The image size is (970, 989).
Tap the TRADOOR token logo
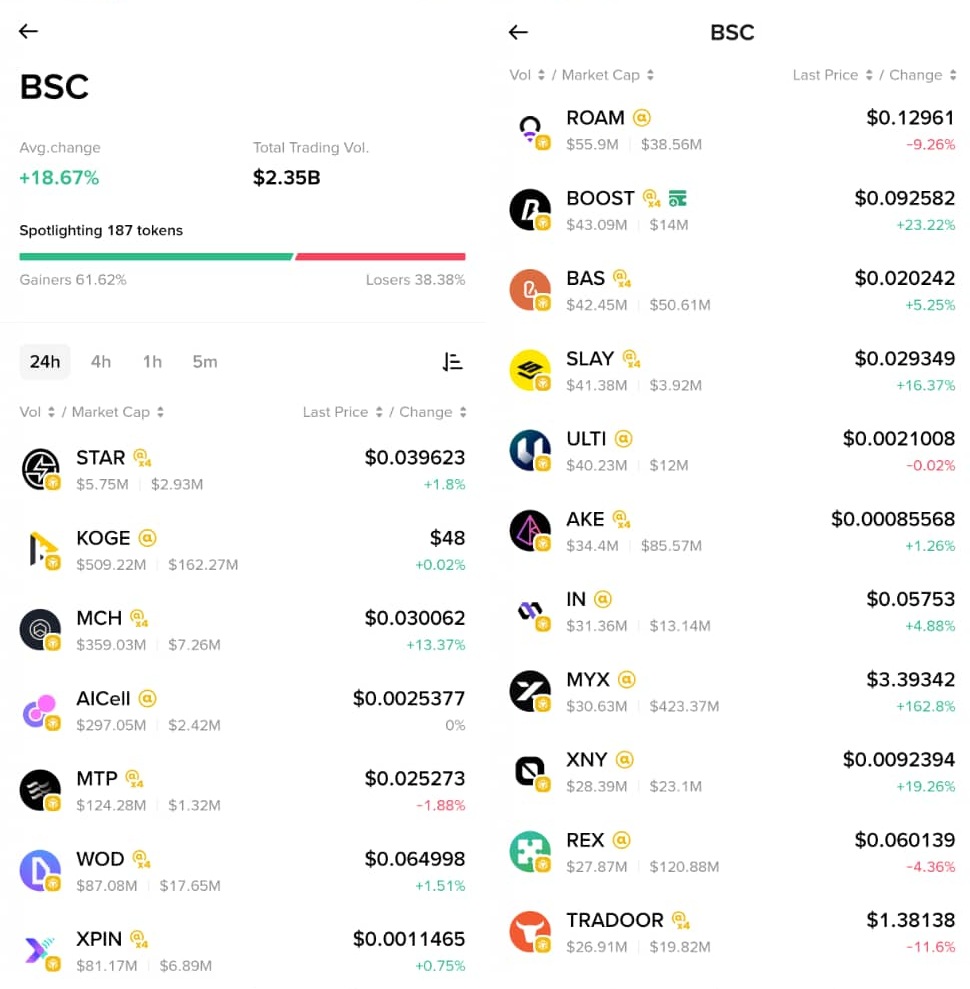click(x=529, y=932)
